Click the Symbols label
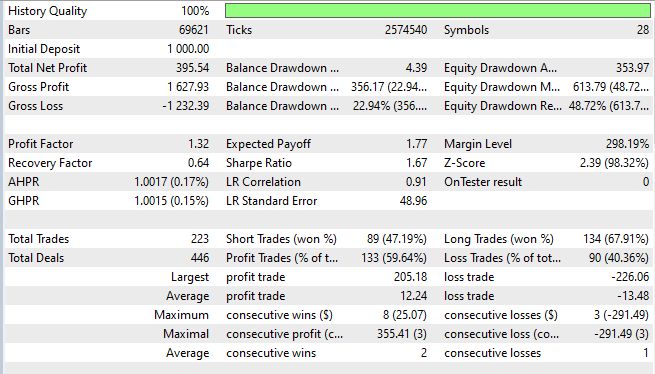The width and height of the screenshot is (655, 374). 466,30
